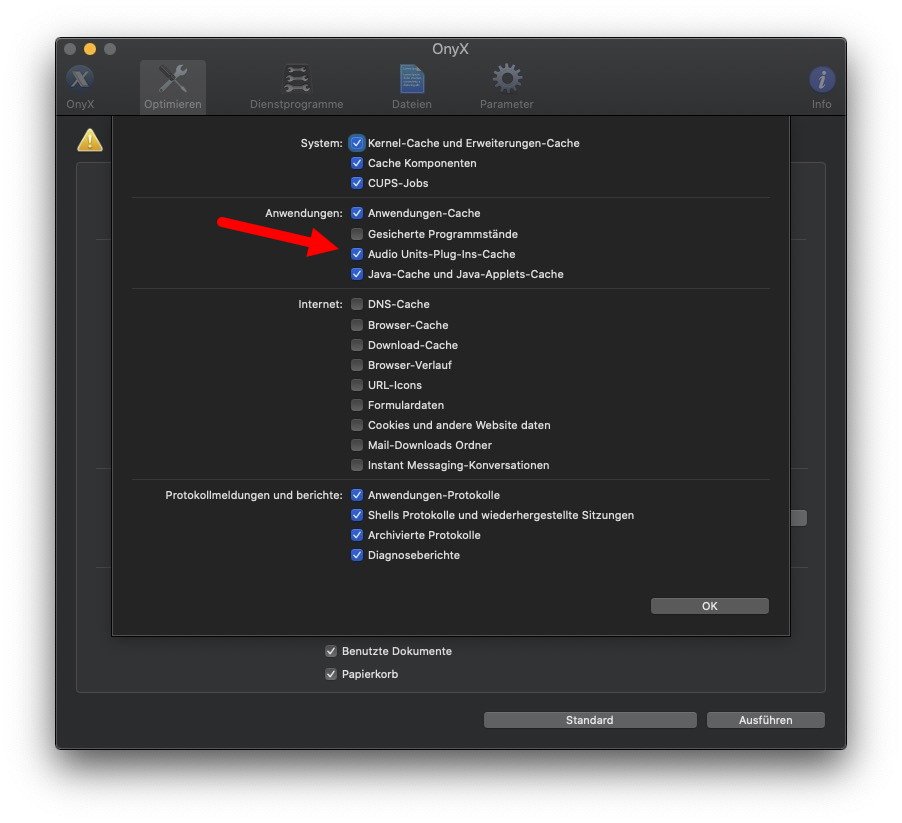
Task: Open the OnyX toolbar icon
Action: (80, 79)
